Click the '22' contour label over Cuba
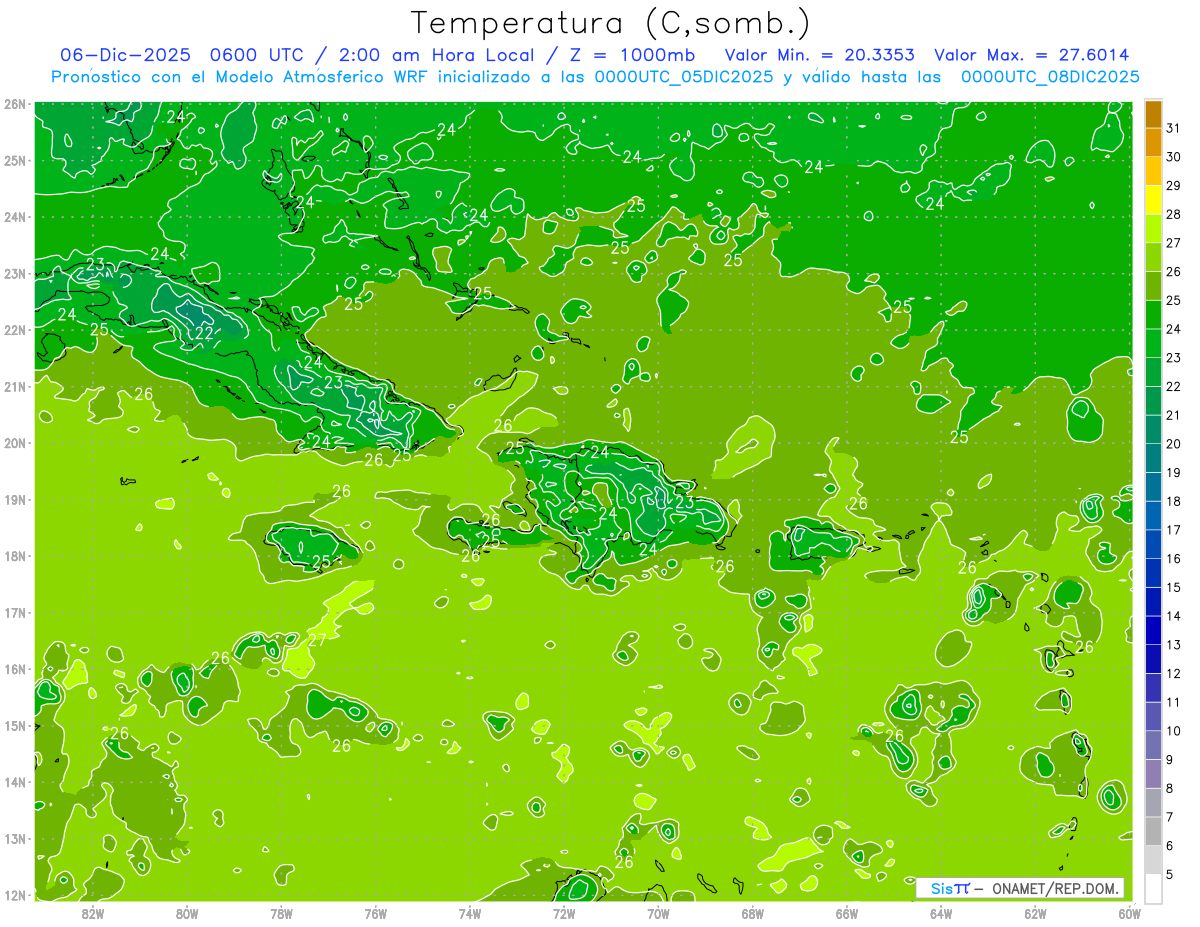 pos(203,334)
